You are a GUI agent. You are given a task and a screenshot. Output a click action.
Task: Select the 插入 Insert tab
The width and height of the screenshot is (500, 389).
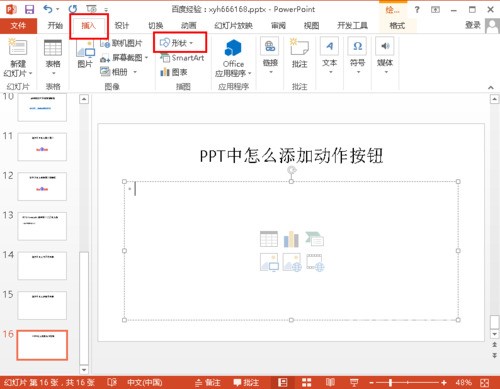coord(89,26)
